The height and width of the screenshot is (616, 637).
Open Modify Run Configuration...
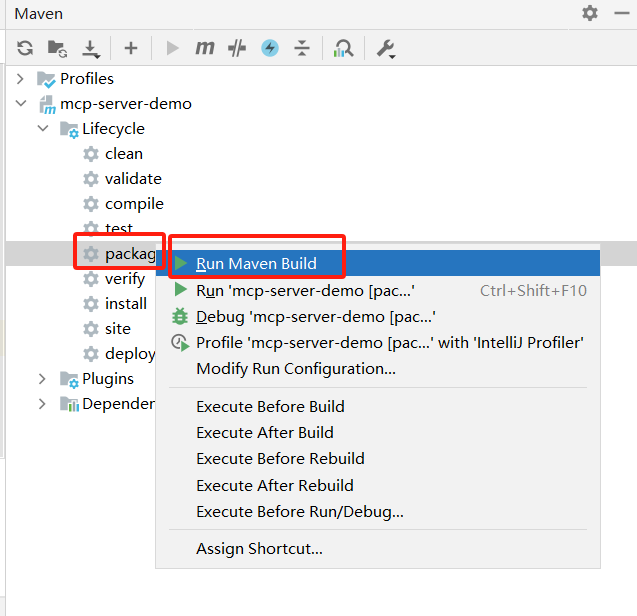click(x=378, y=369)
